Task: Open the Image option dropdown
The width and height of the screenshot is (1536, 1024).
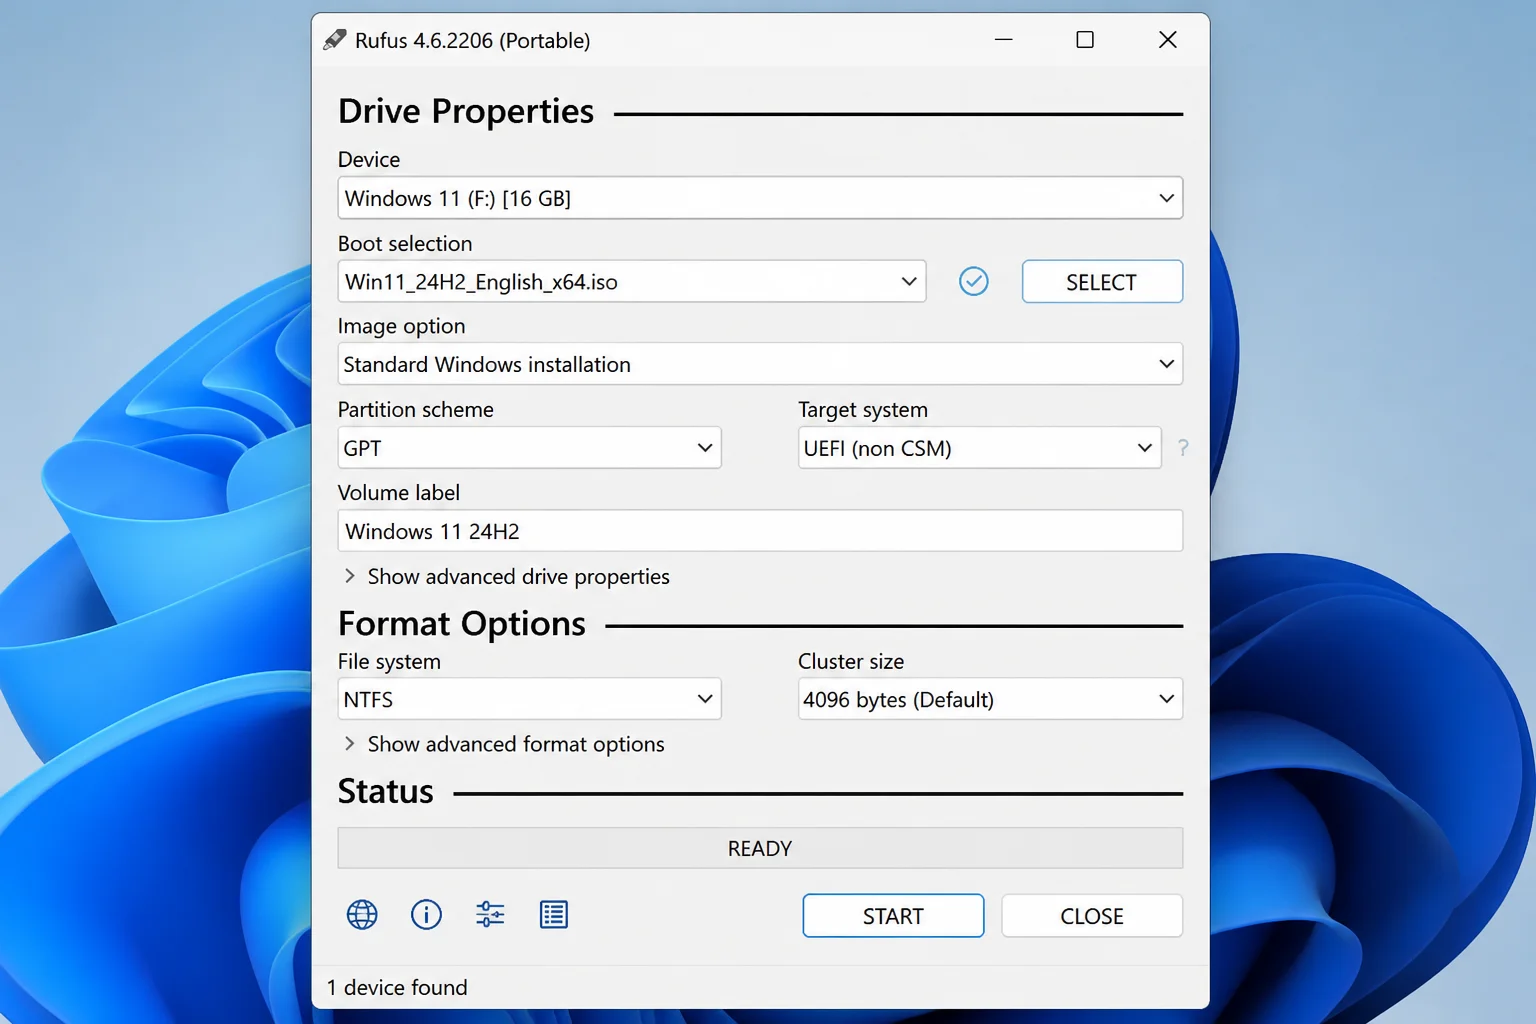Action: click(x=760, y=364)
